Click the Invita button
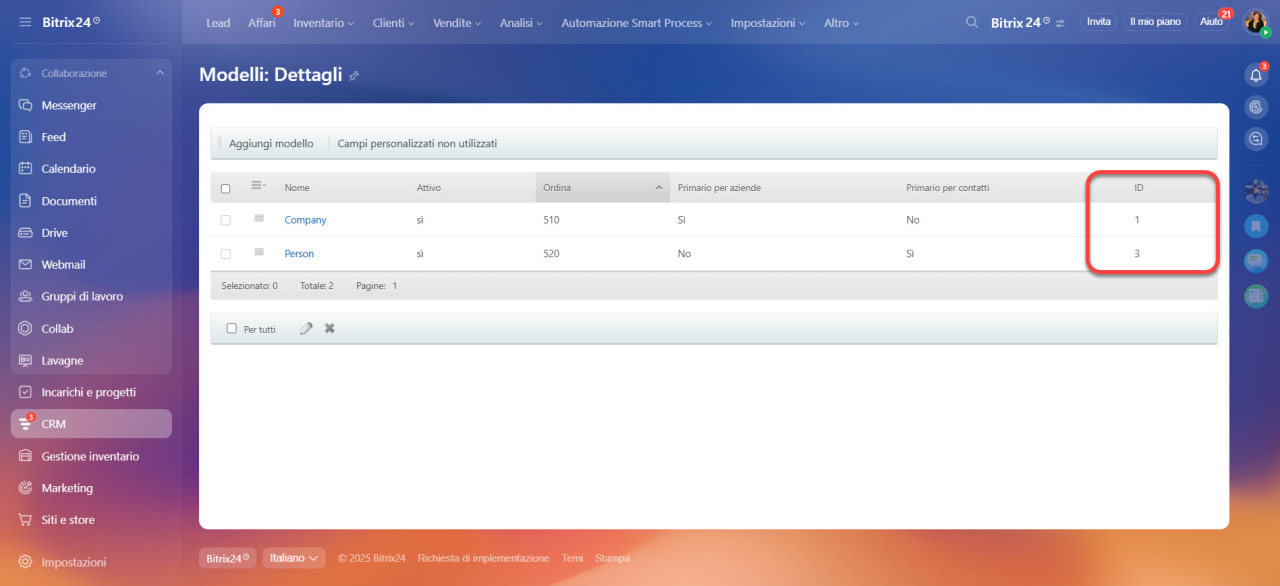 tap(1099, 22)
